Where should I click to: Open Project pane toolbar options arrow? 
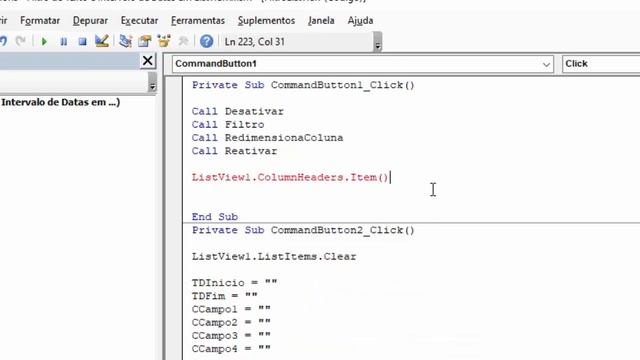152,82
